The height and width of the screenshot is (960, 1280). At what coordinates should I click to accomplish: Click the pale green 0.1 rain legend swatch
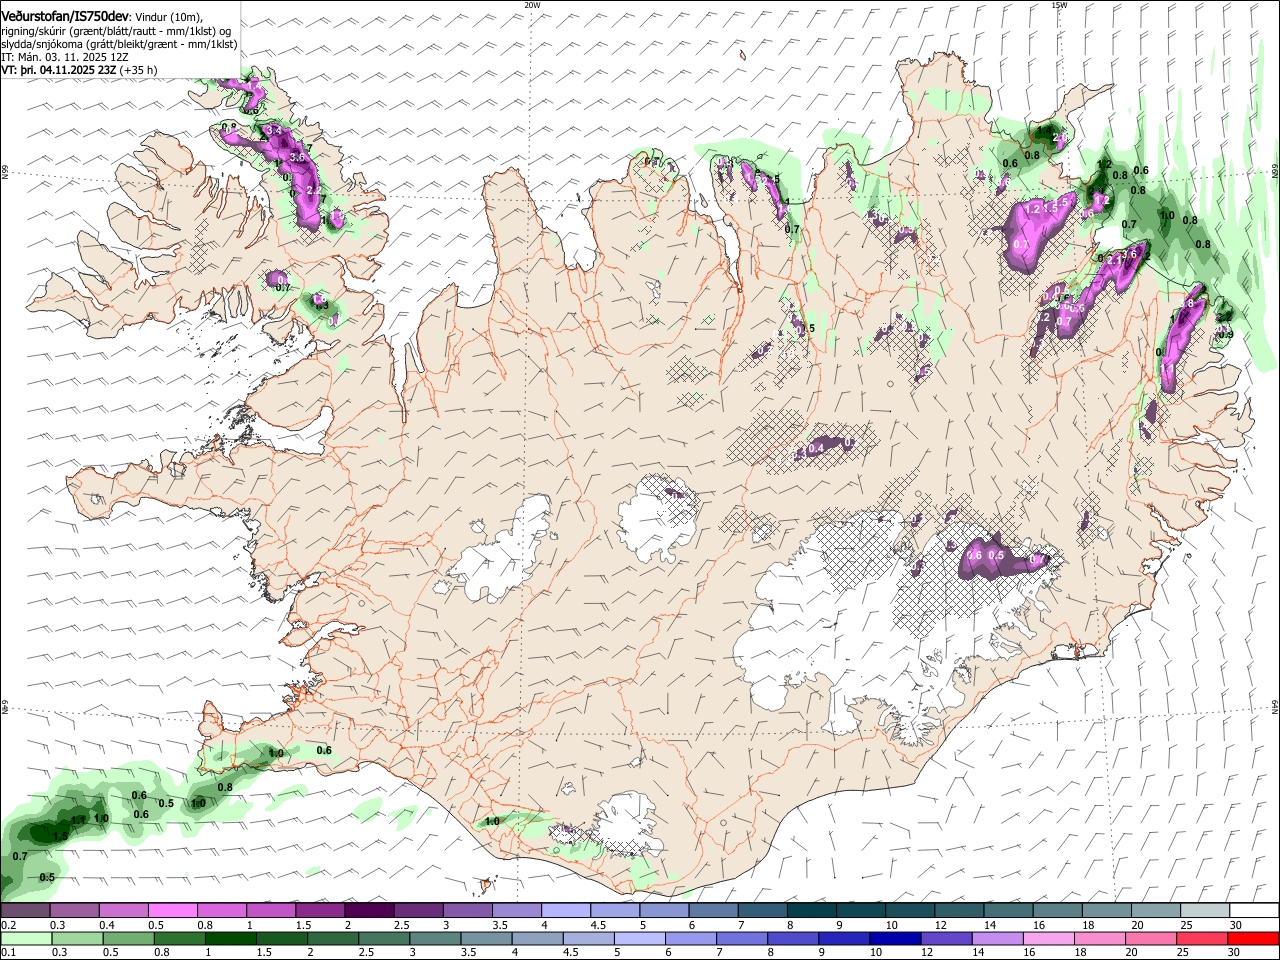[x=25, y=938]
